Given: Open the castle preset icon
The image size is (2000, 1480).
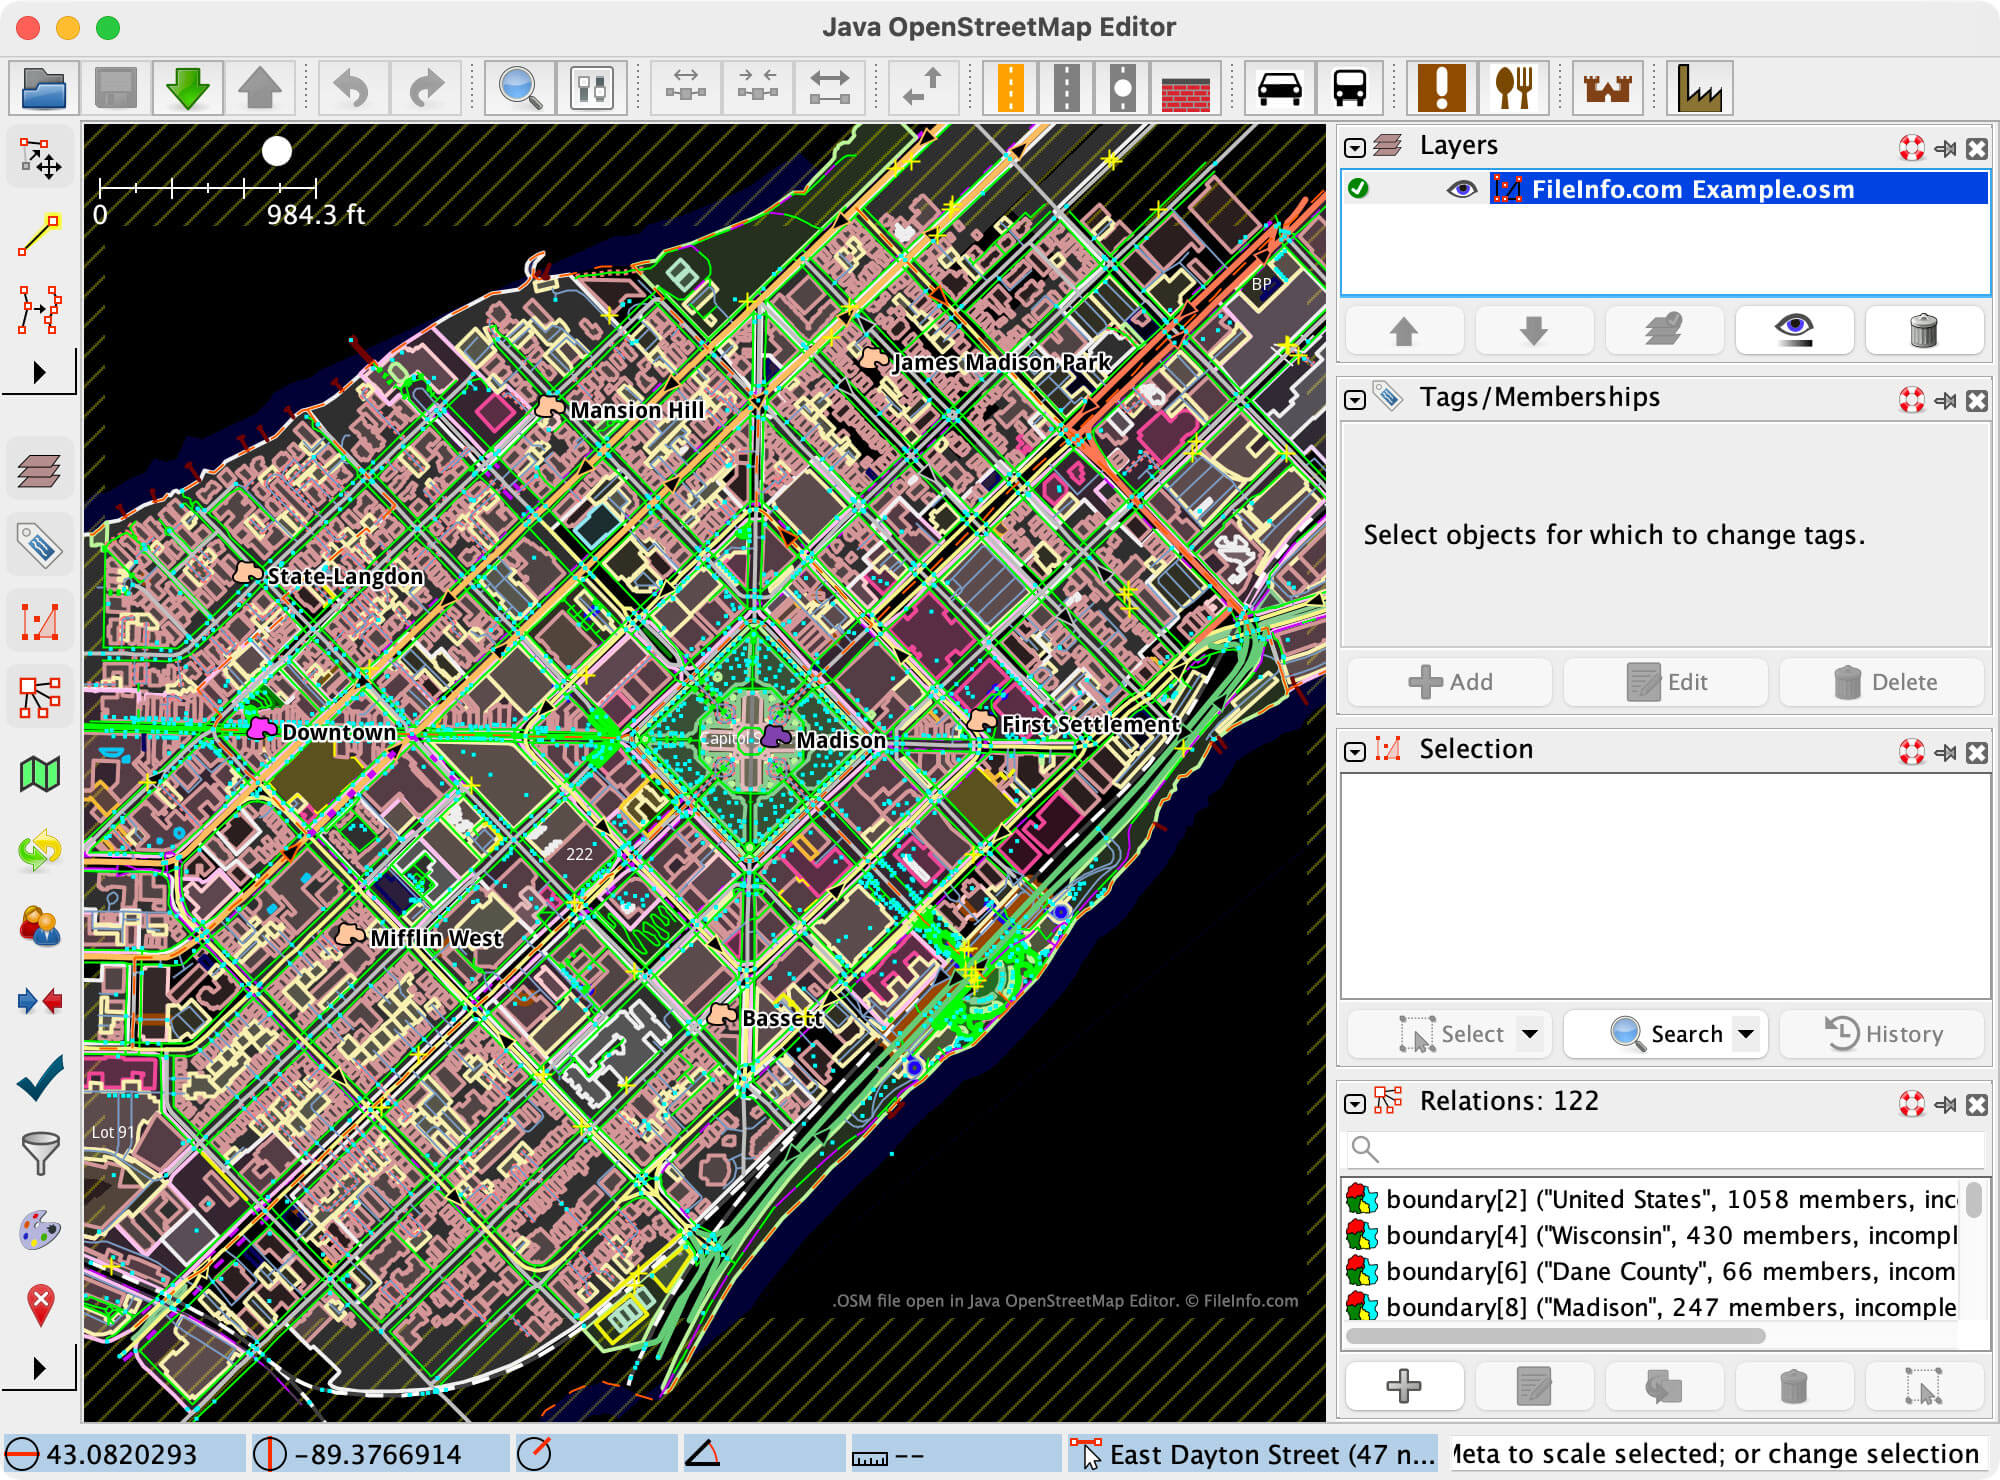Looking at the screenshot, I should click(1606, 88).
